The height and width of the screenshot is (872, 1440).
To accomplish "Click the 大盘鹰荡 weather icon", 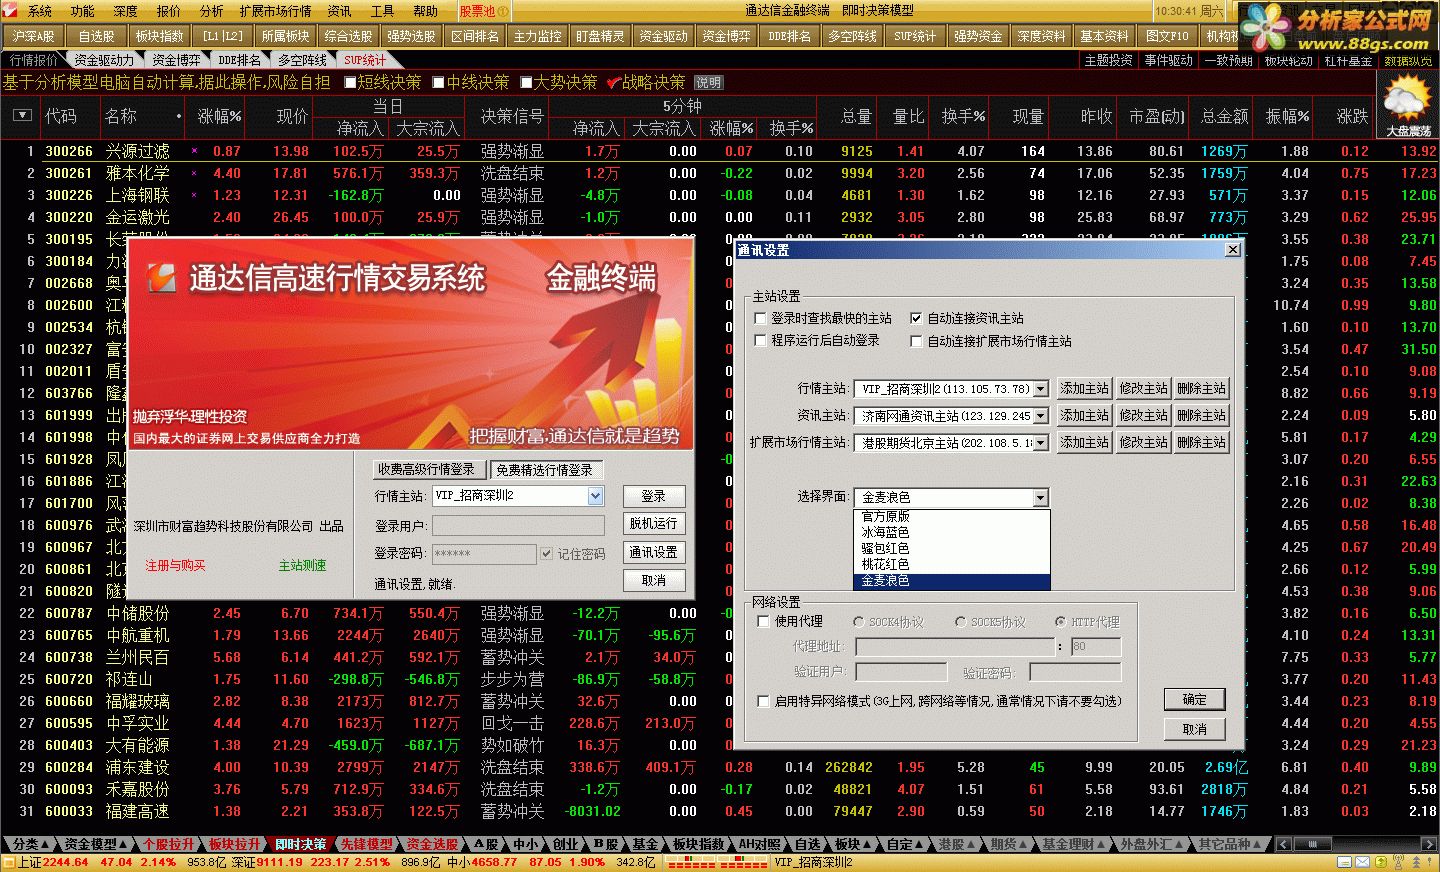I will 1407,105.
